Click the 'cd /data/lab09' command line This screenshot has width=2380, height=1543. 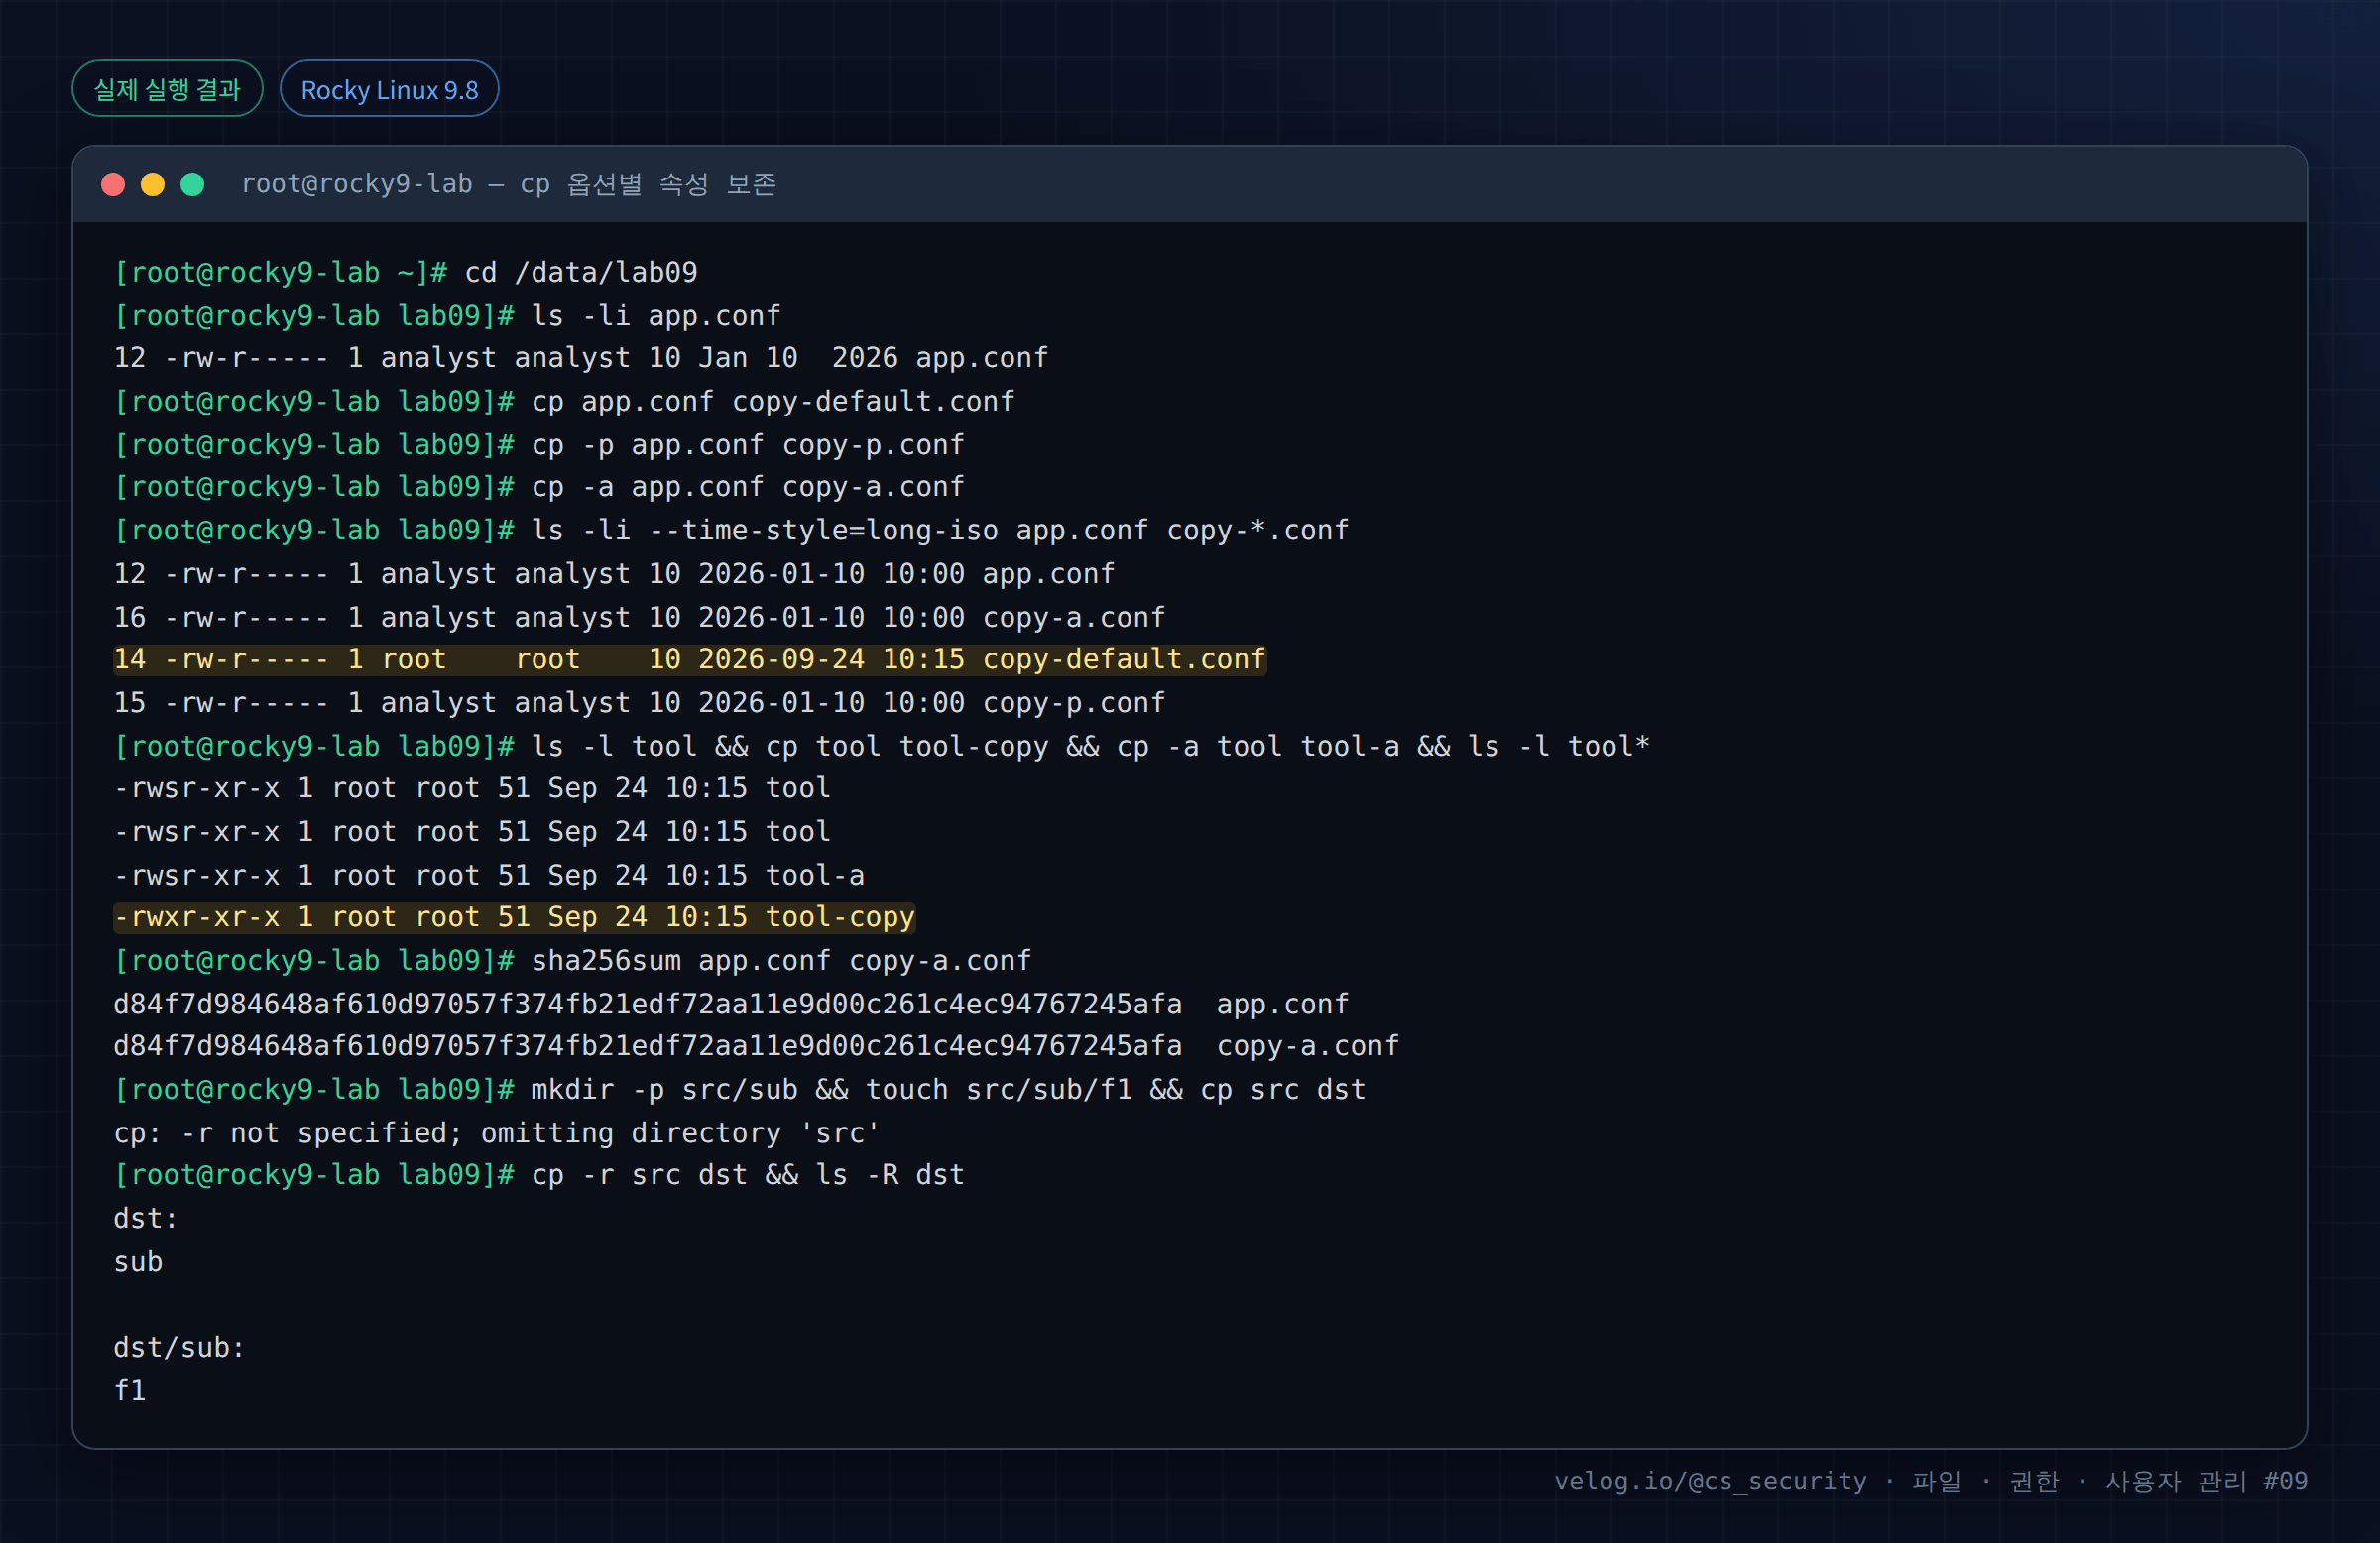tap(405, 272)
